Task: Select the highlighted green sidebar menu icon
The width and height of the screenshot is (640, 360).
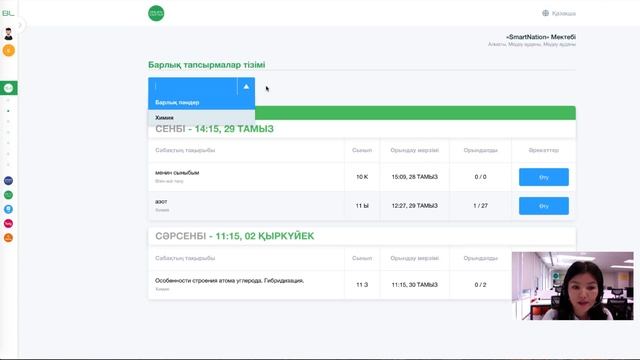Action: (x=9, y=88)
